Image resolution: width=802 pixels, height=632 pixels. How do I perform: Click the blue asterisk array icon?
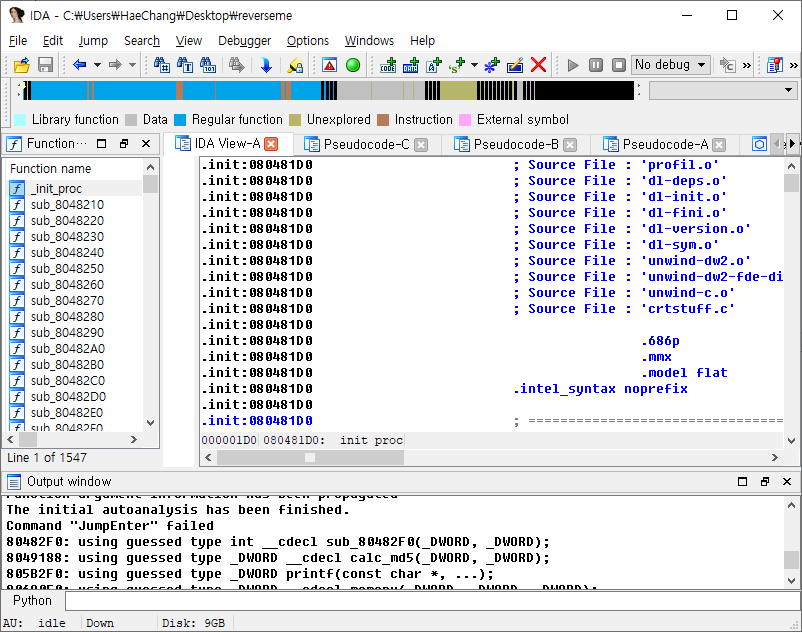(492, 65)
